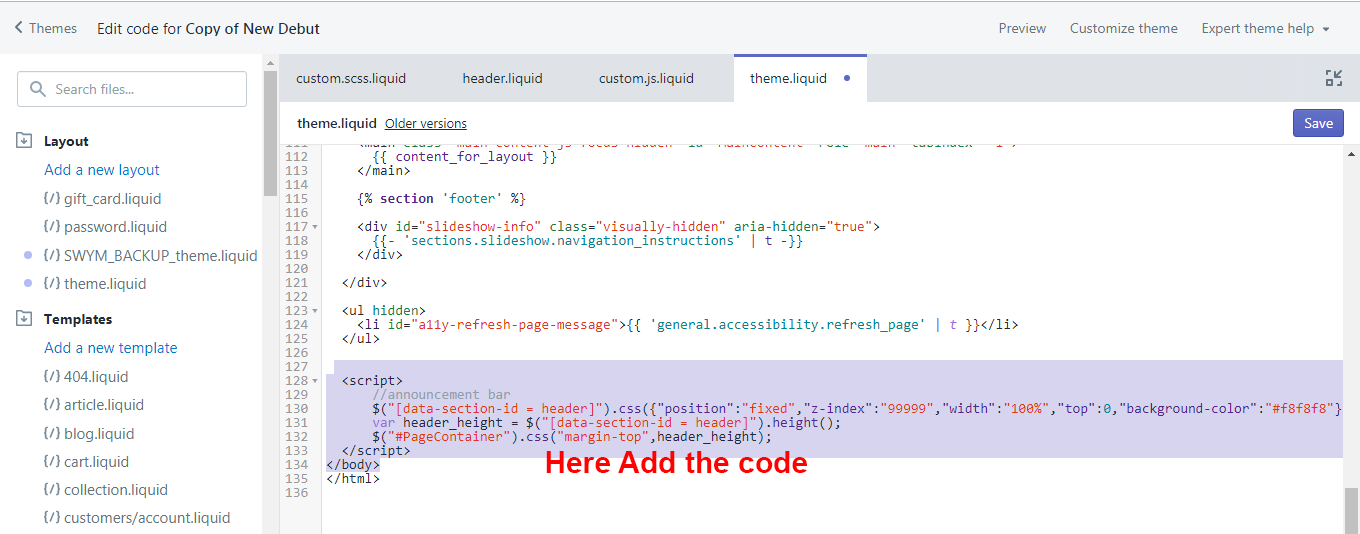Open the Expert theme help dropdown
This screenshot has width=1360, height=534.
pyautogui.click(x=1266, y=28)
